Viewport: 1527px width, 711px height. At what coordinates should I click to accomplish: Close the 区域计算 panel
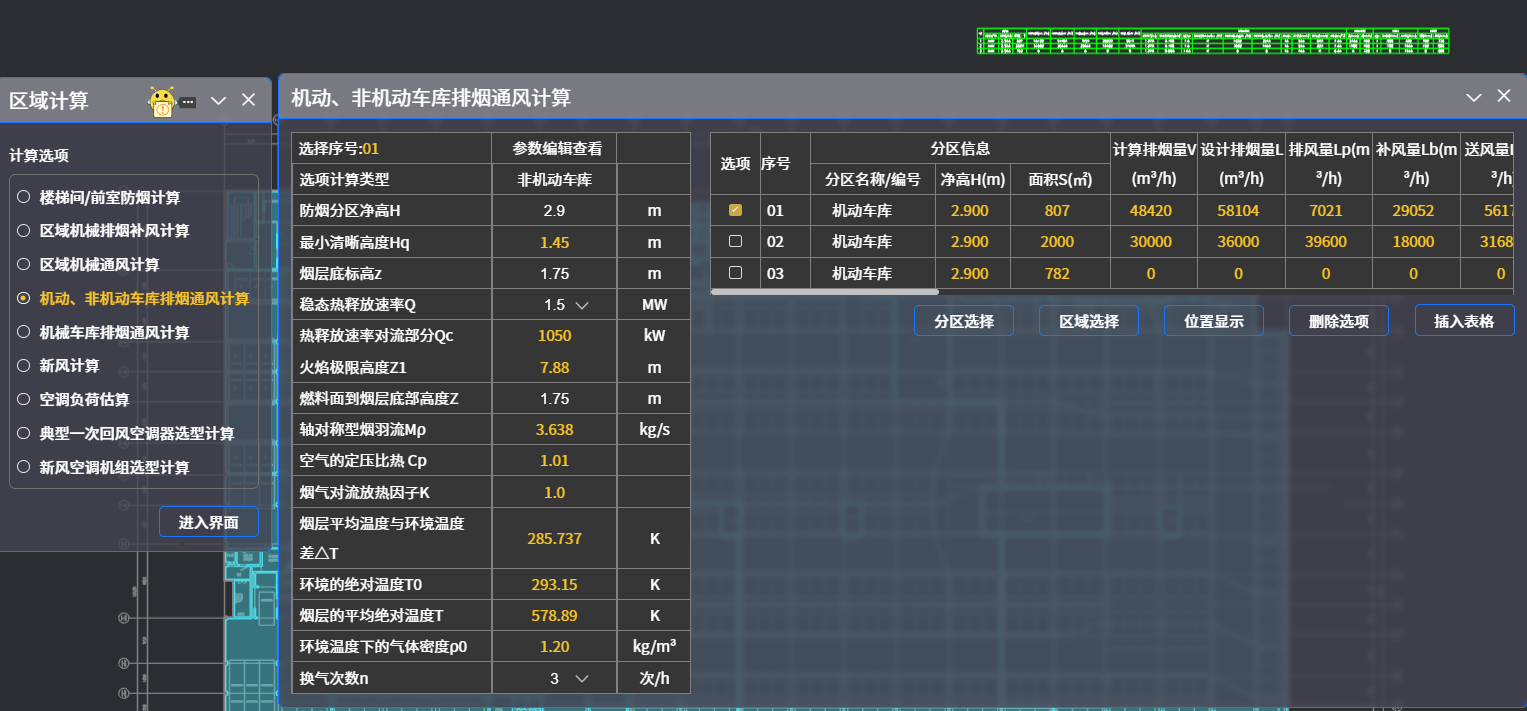click(249, 100)
